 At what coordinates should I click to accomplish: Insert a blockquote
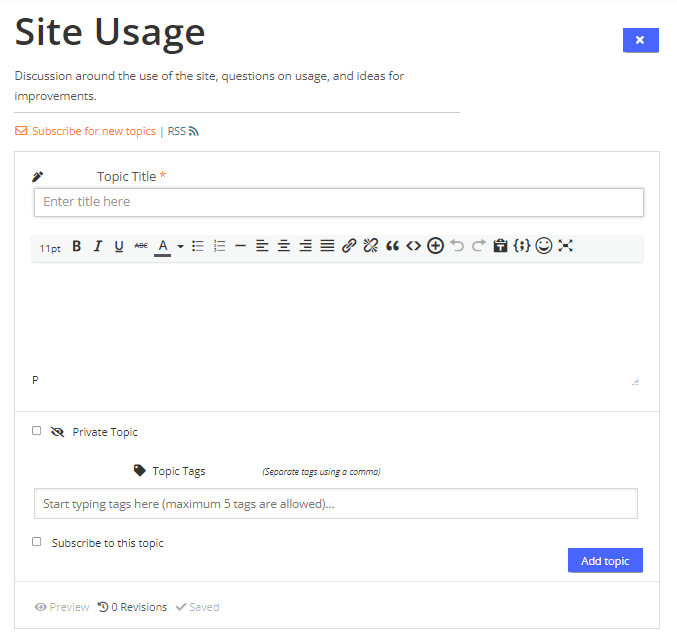392,246
